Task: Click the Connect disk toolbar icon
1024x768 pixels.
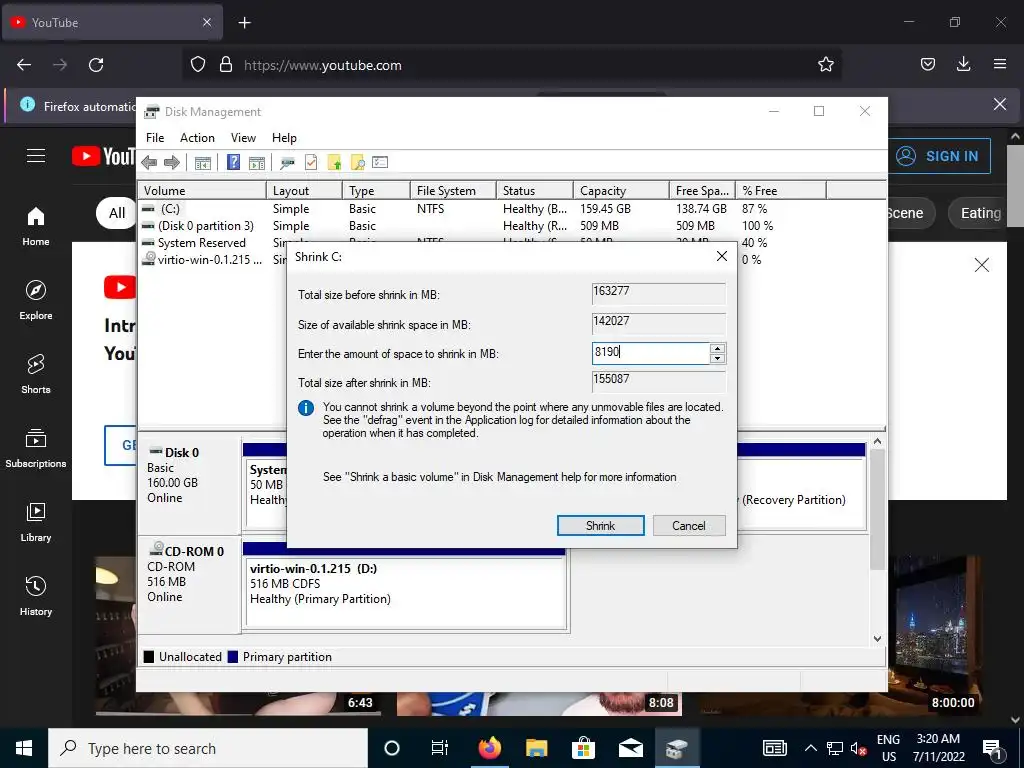Action: pyautogui.click(x=287, y=163)
